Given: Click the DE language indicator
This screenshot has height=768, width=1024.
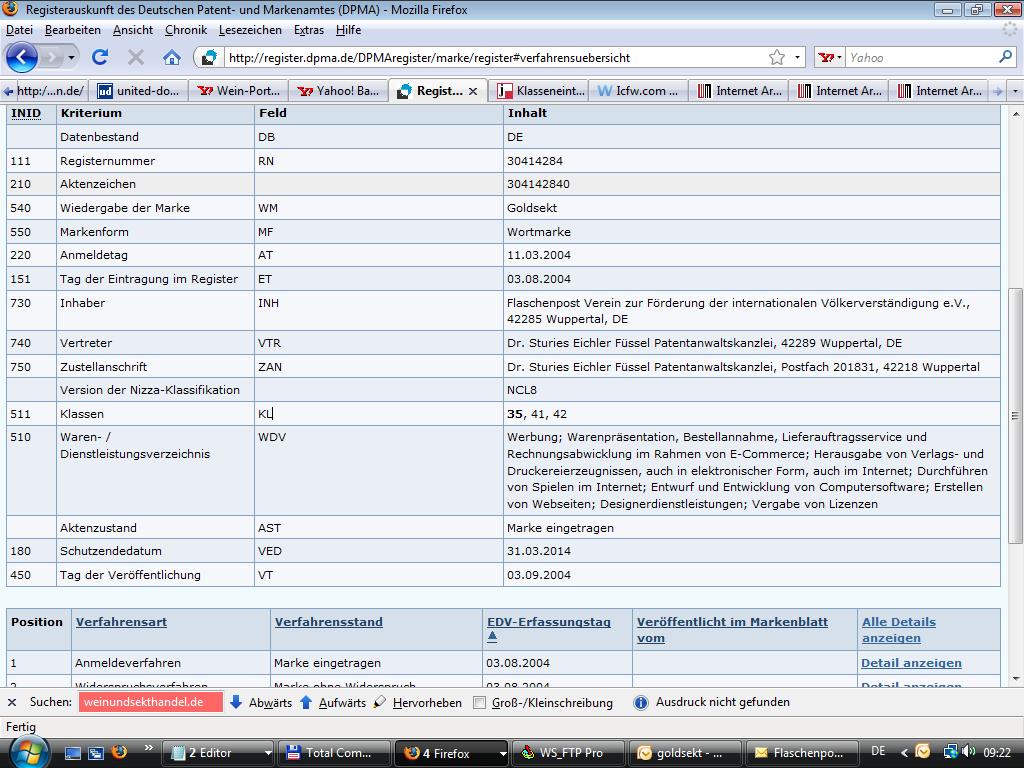Looking at the screenshot, I should [878, 752].
